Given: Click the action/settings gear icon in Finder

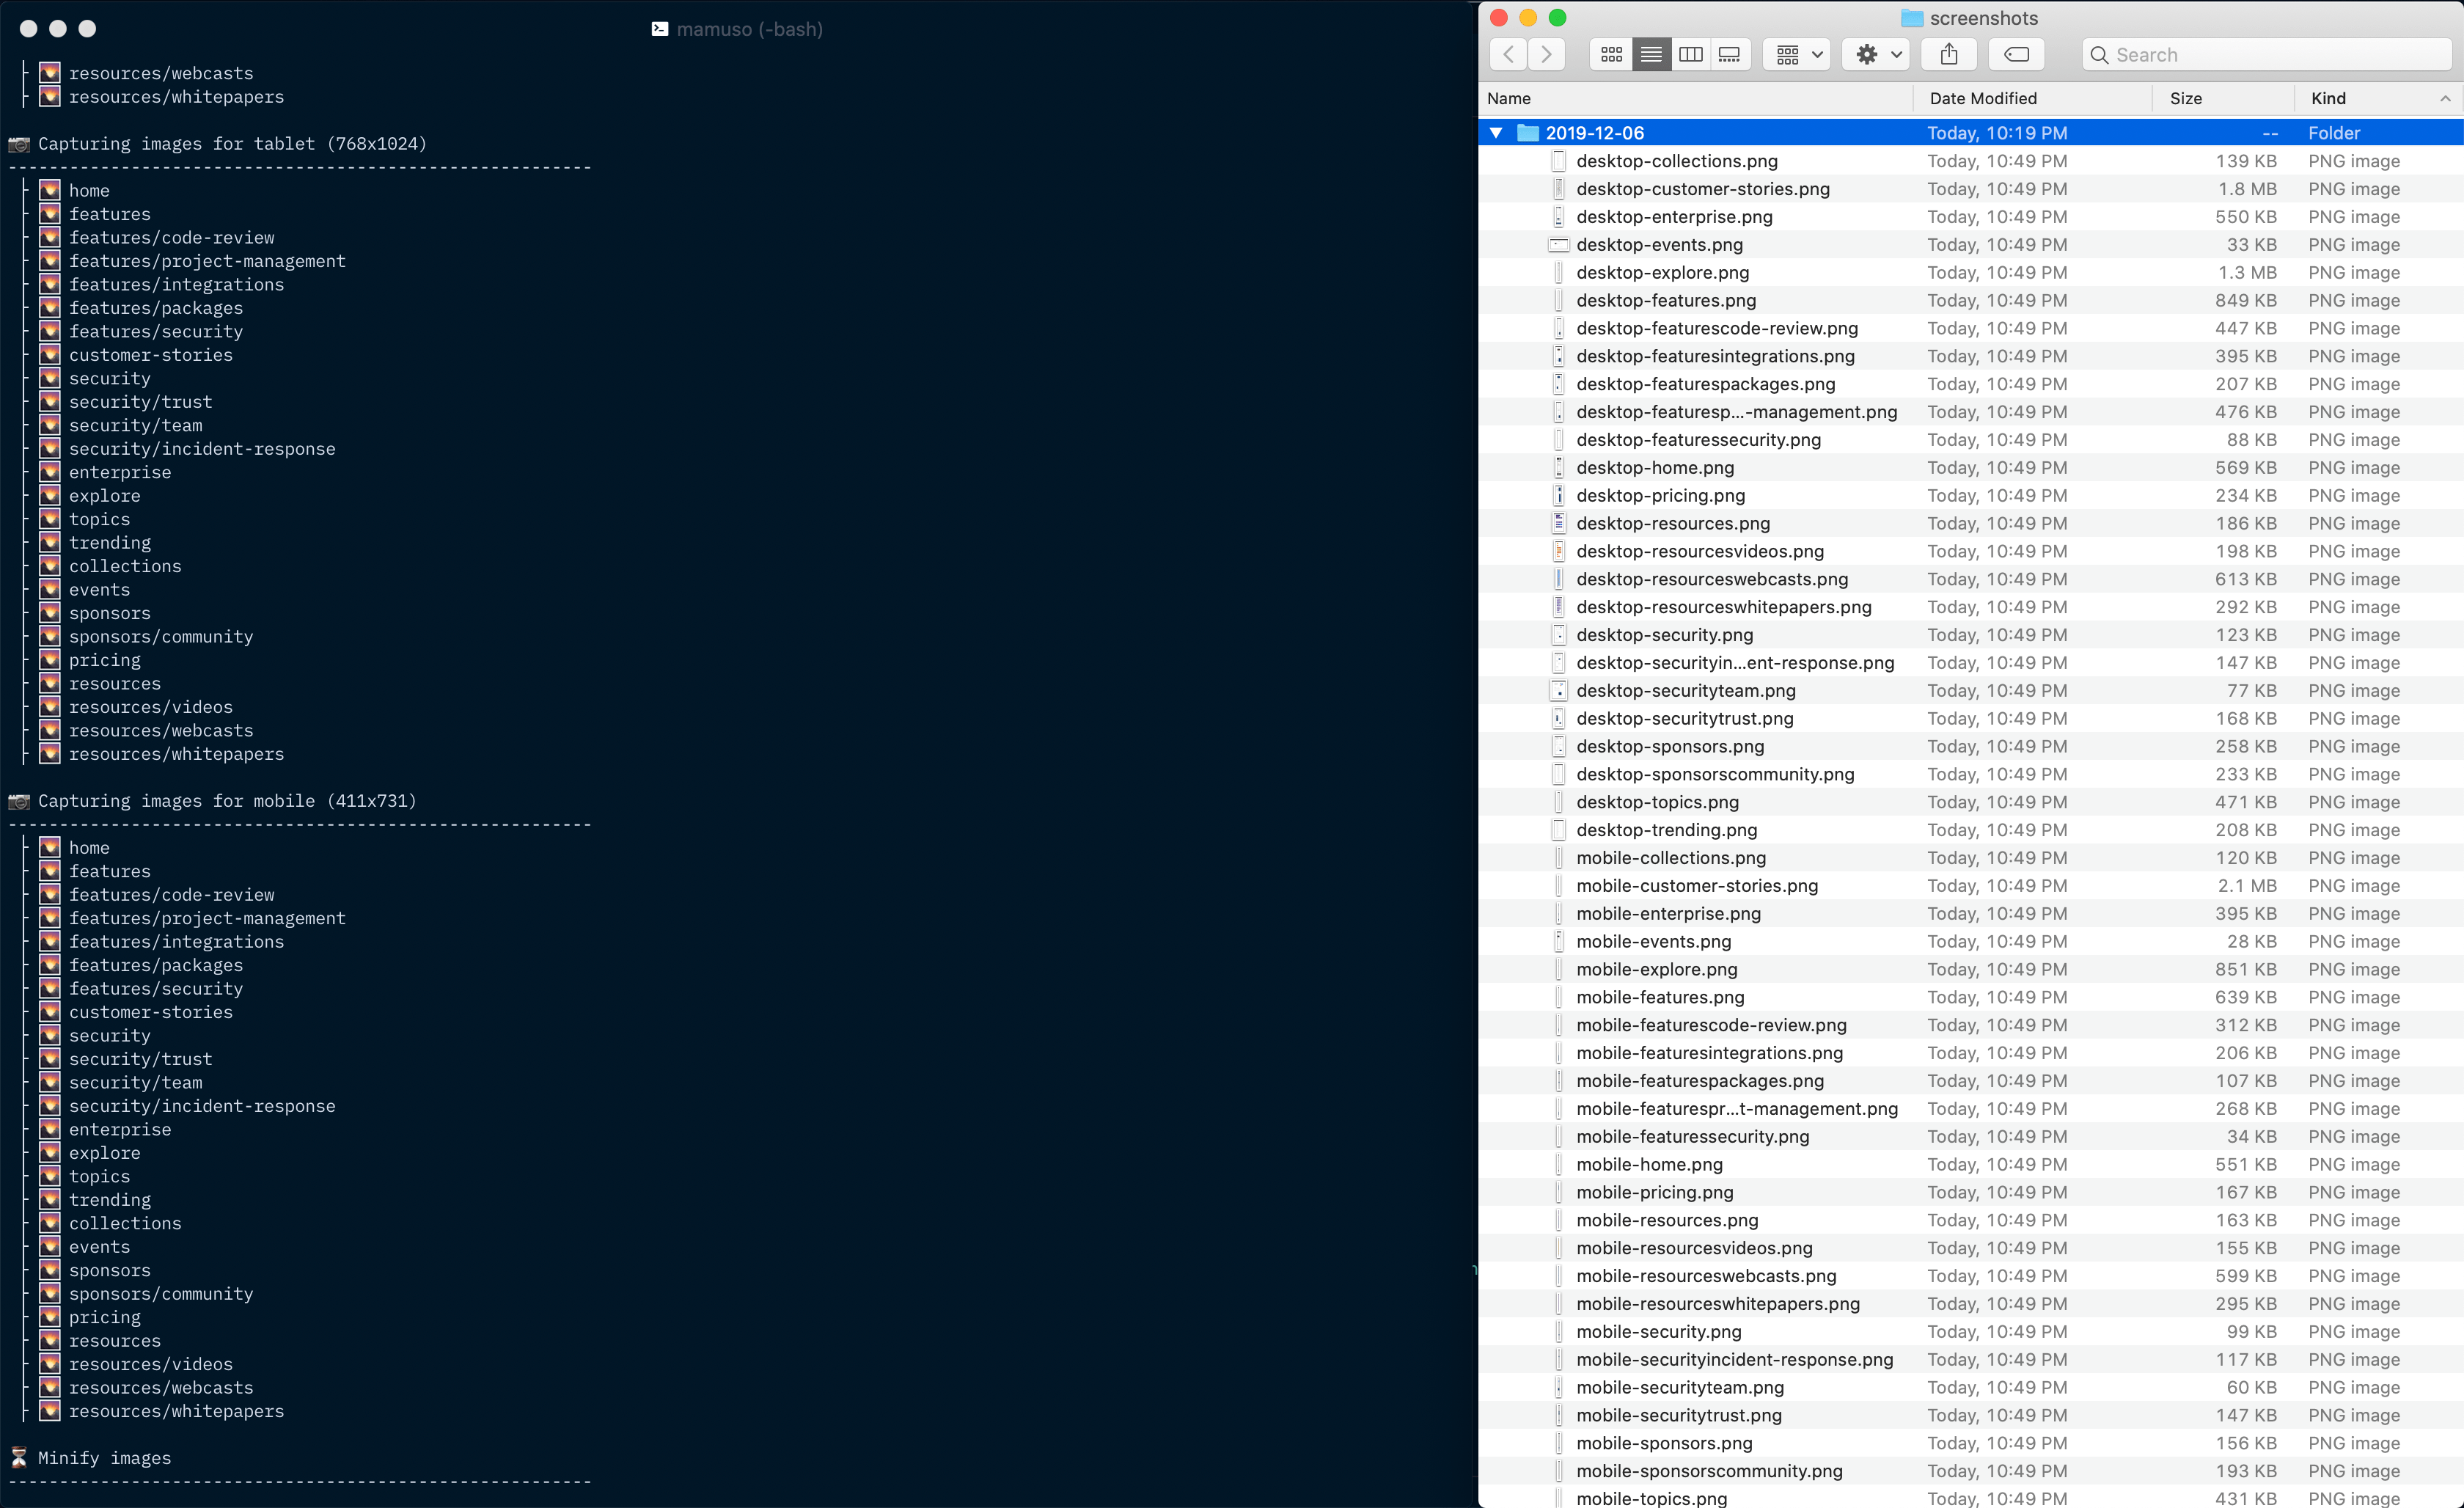Looking at the screenshot, I should pyautogui.click(x=1866, y=54).
